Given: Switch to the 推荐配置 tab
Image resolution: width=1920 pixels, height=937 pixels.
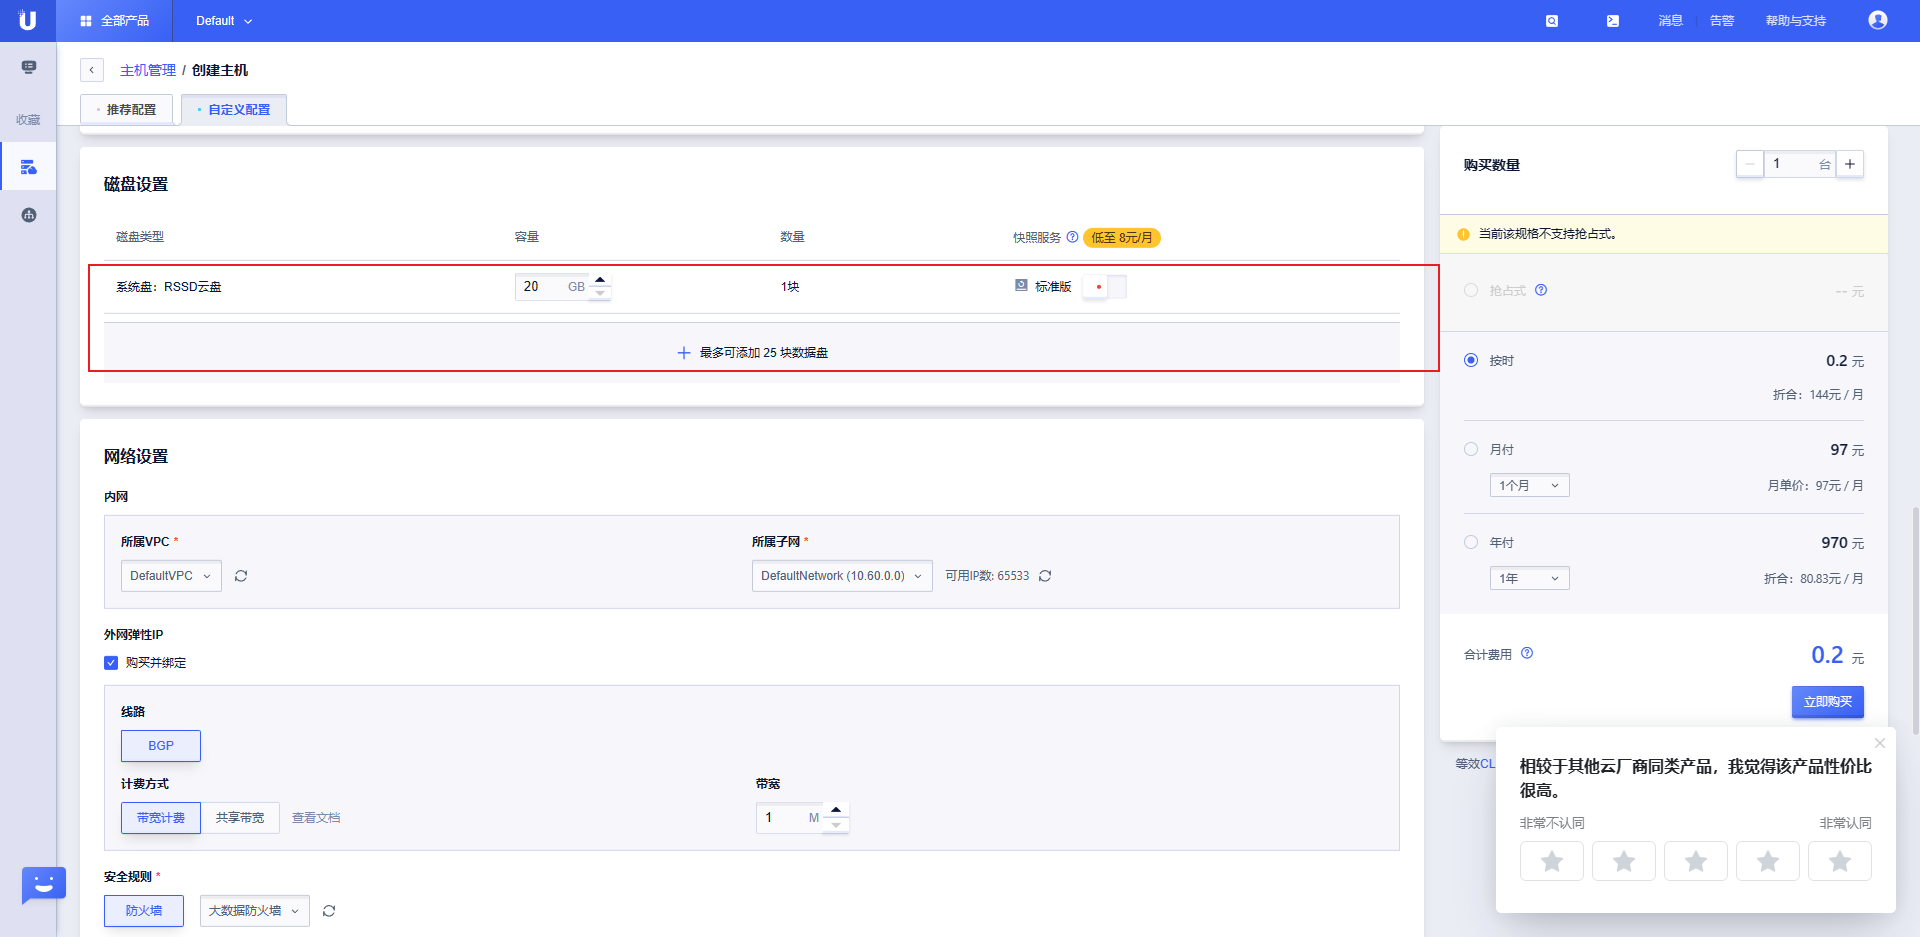Looking at the screenshot, I should click(126, 110).
